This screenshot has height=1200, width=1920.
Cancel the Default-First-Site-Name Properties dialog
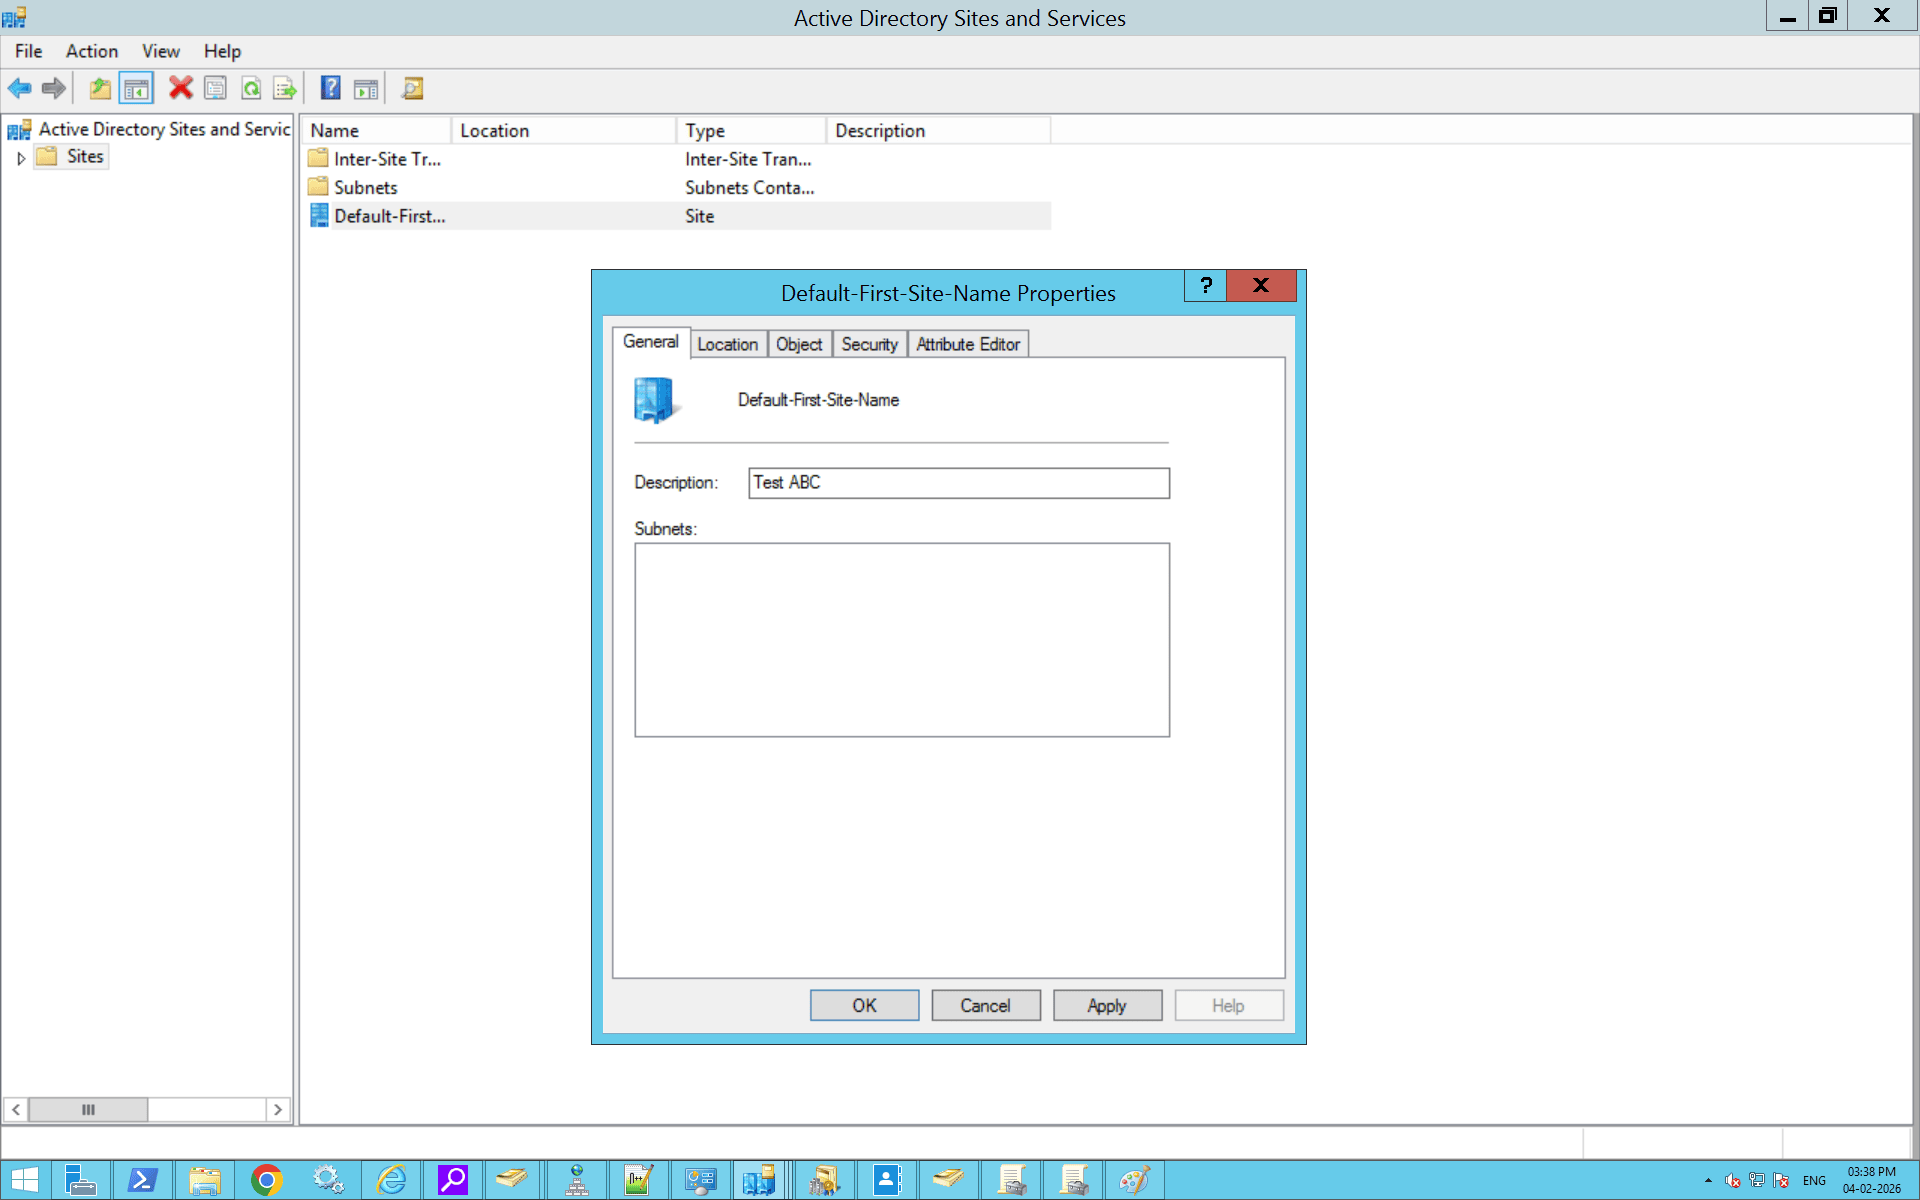click(x=985, y=1005)
